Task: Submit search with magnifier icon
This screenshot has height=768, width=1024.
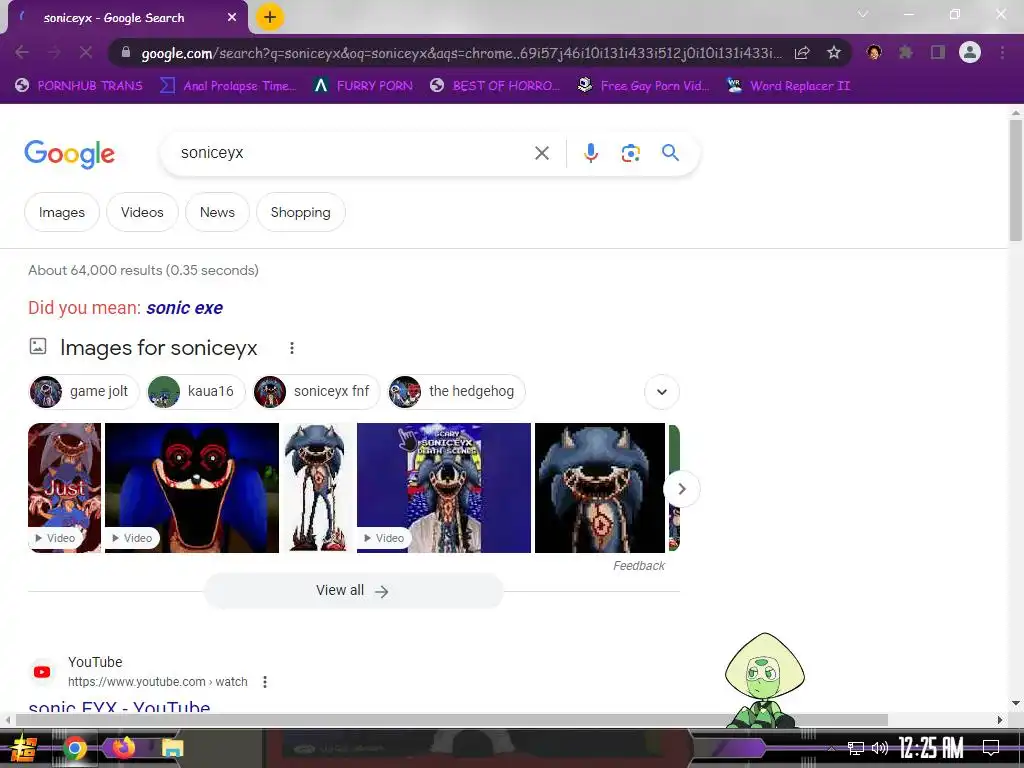Action: (x=670, y=153)
